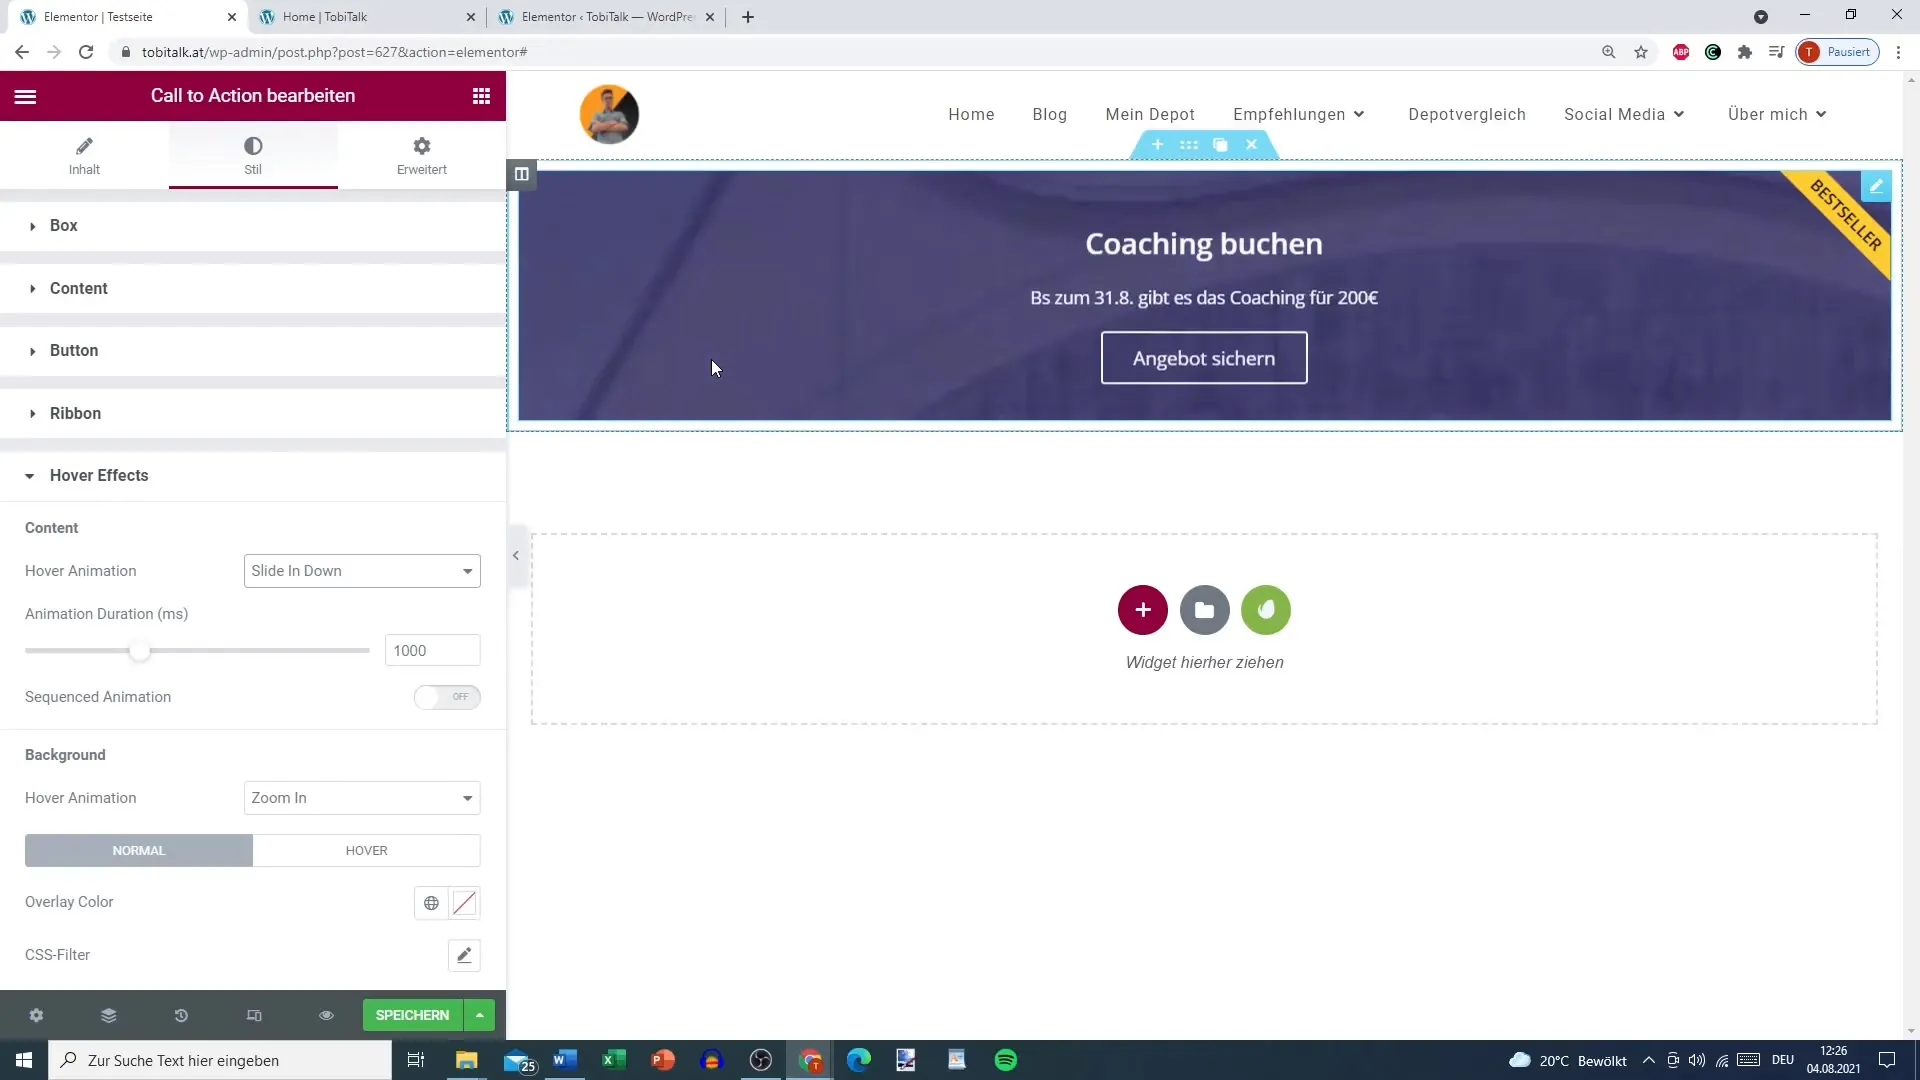1920x1080 pixels.
Task: Open Windows Start menu
Action: 24,1060
